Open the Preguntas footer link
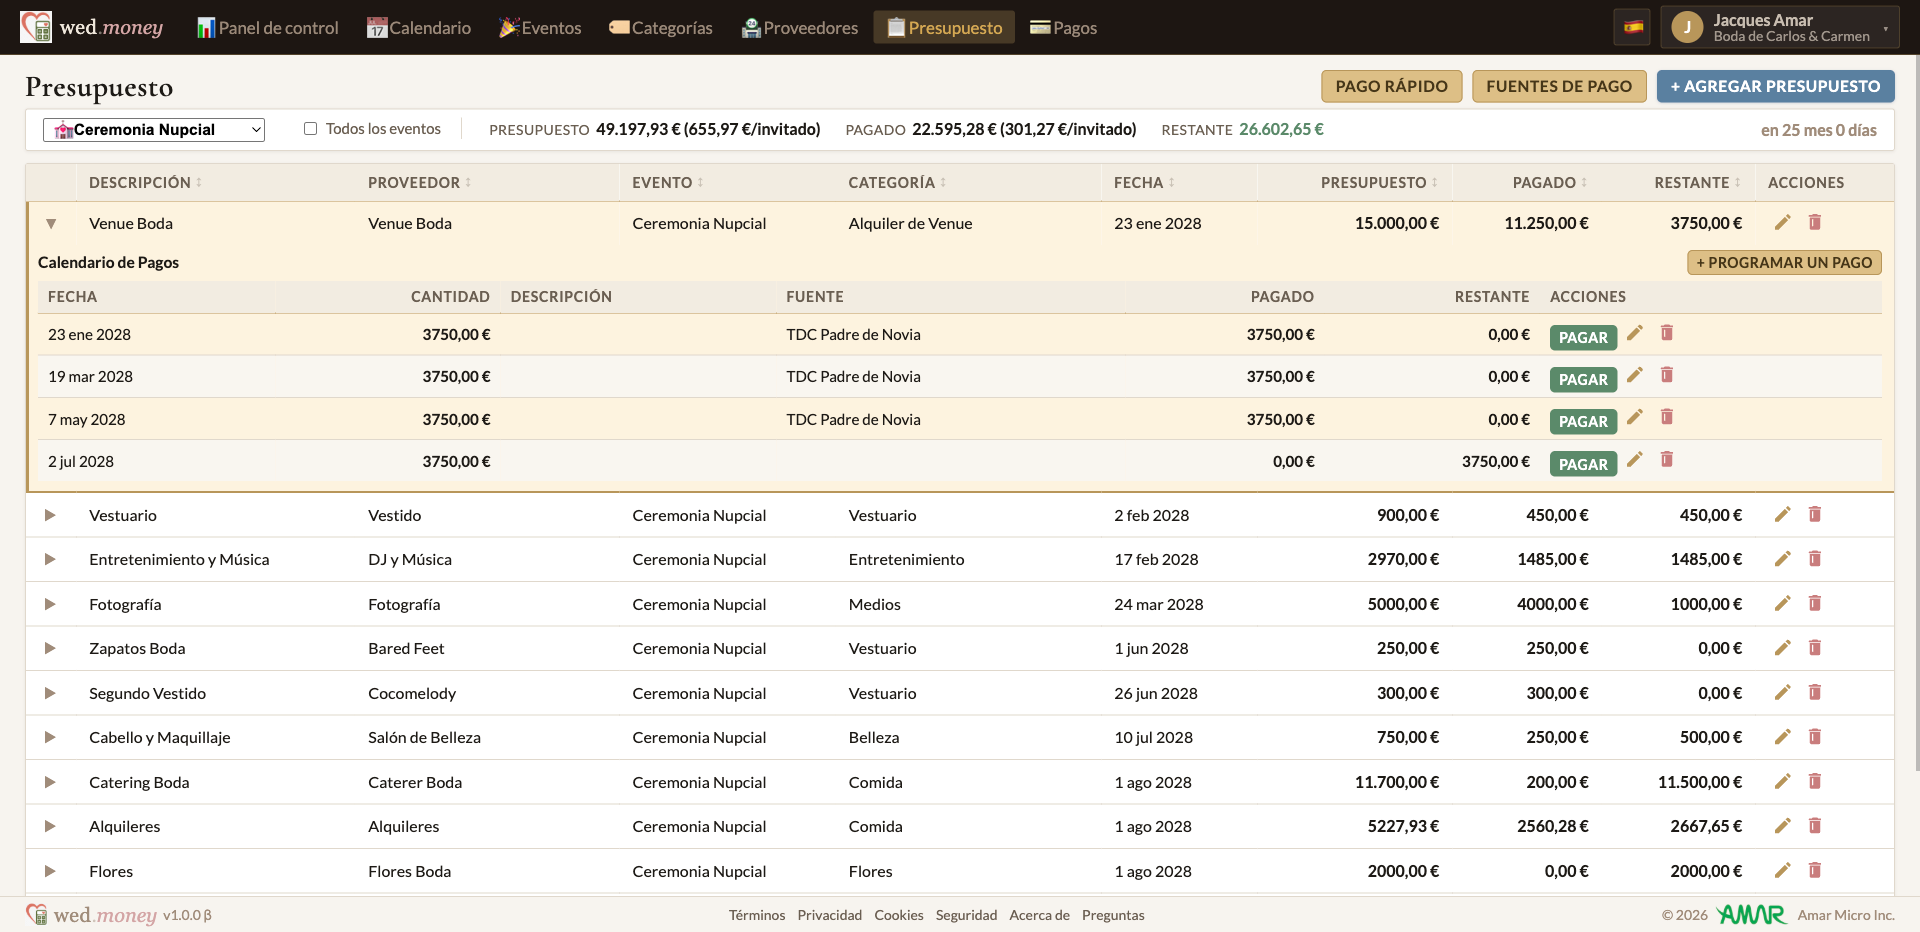Screen dimensions: 1920x932 (x=1113, y=915)
